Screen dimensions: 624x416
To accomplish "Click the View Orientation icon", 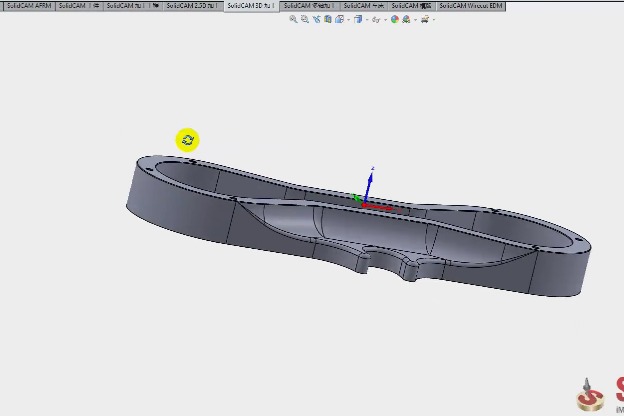I will (x=339, y=19).
